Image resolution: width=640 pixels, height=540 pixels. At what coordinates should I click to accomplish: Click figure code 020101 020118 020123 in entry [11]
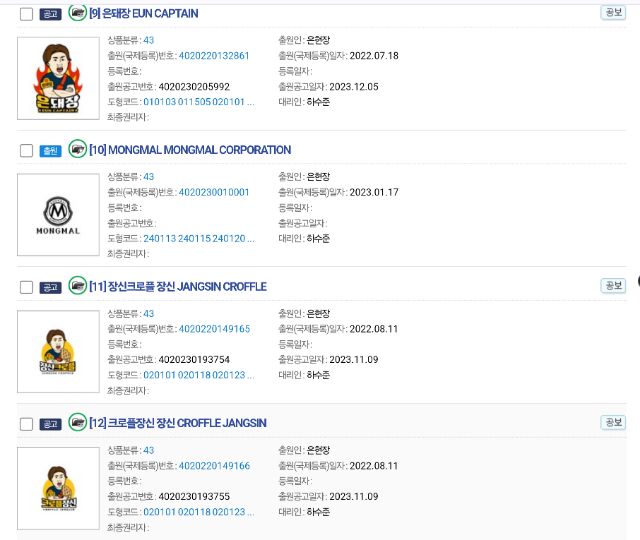click(x=199, y=375)
